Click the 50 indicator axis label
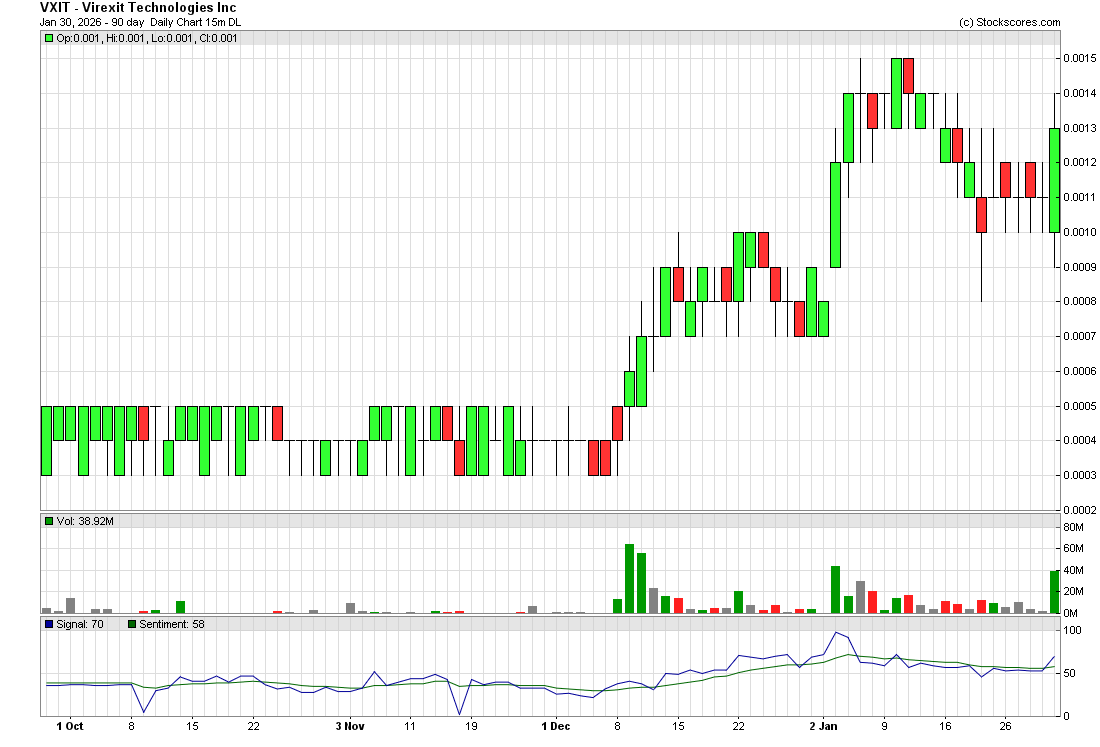Screen dimensions: 1100x747 click(1070, 673)
